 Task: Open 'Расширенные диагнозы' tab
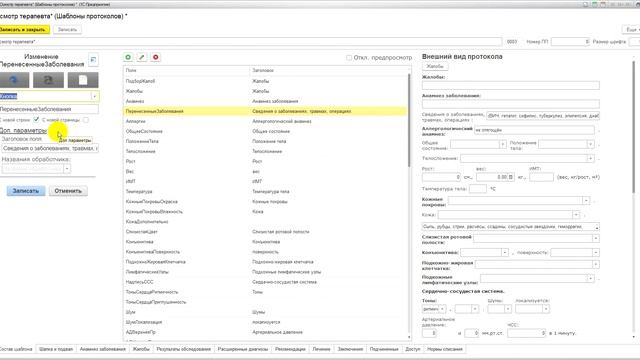[x=243, y=349]
